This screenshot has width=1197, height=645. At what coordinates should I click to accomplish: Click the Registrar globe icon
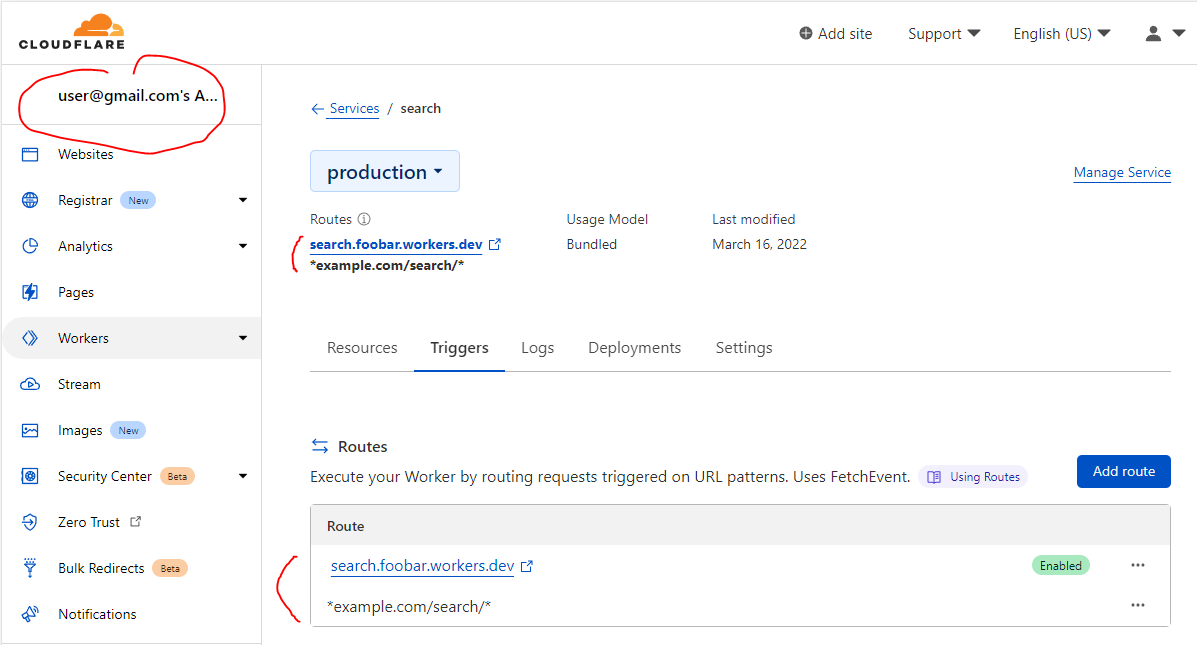point(30,200)
